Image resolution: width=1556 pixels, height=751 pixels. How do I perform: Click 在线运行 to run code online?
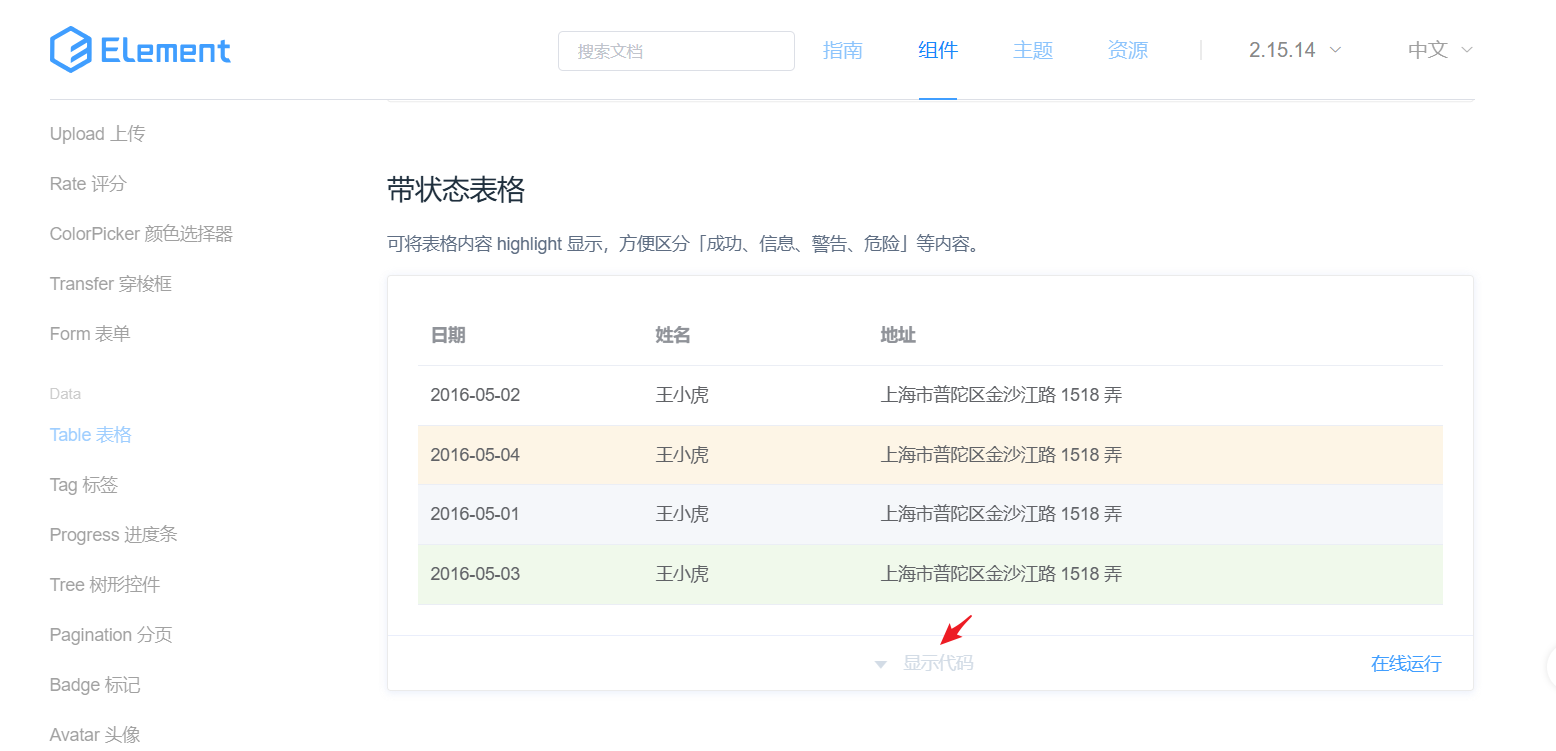[1405, 662]
